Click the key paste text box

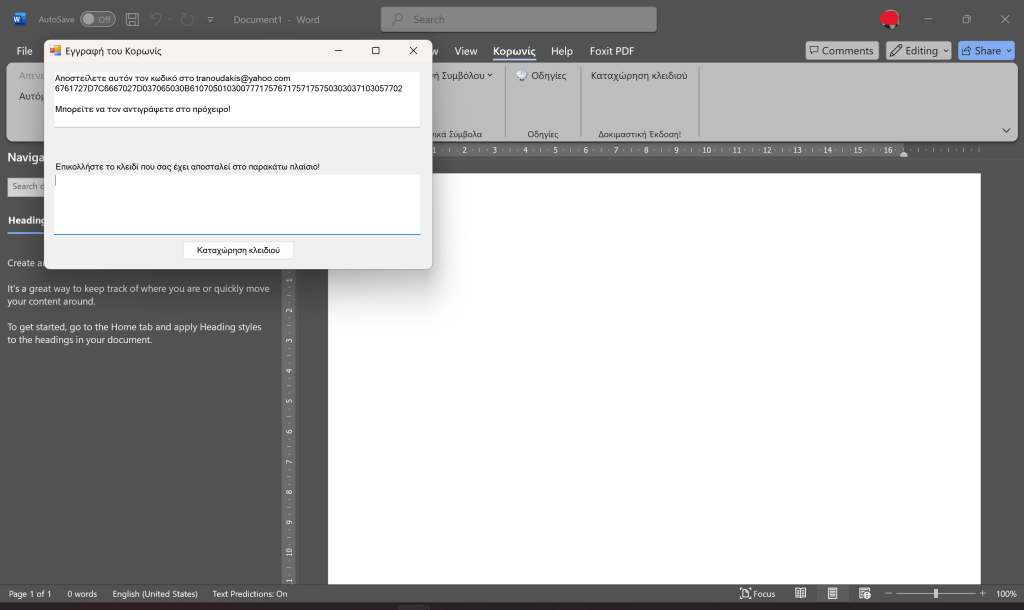237,204
